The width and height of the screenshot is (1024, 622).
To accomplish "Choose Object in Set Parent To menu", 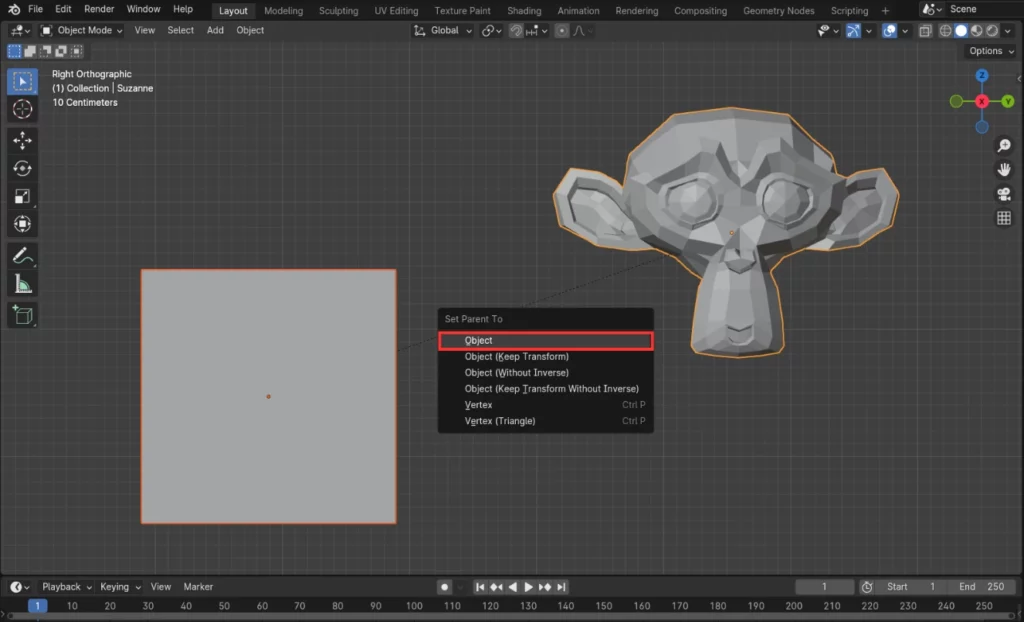I will click(x=545, y=340).
